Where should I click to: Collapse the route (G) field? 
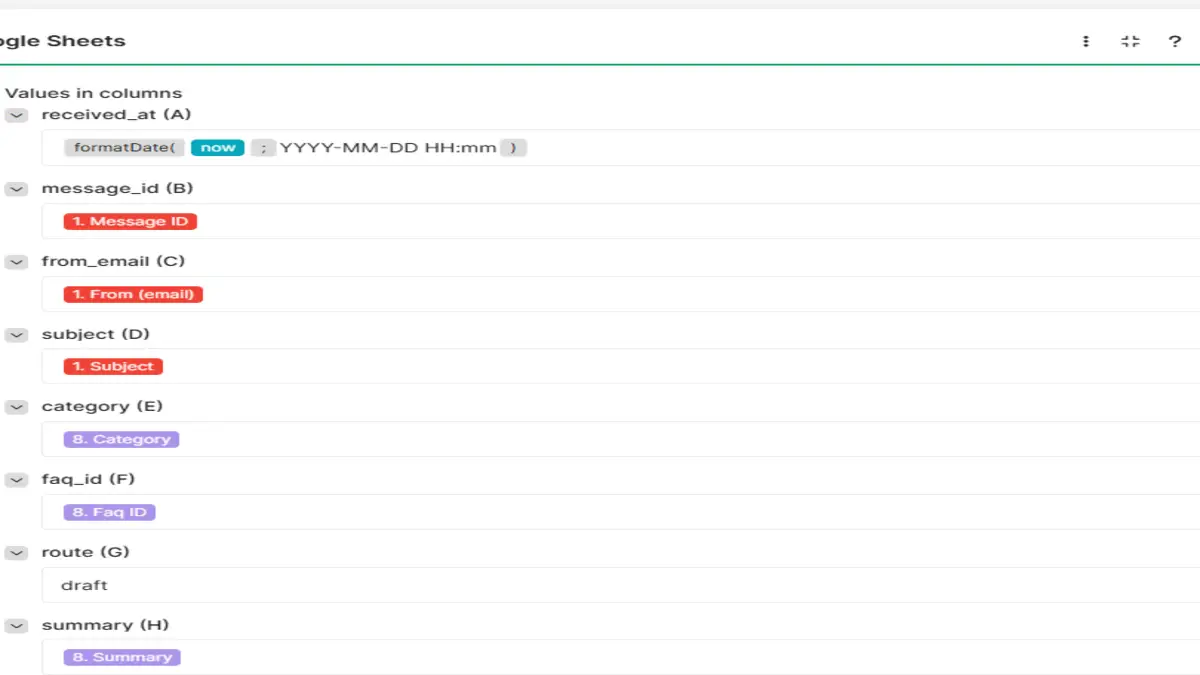pyautogui.click(x=16, y=552)
